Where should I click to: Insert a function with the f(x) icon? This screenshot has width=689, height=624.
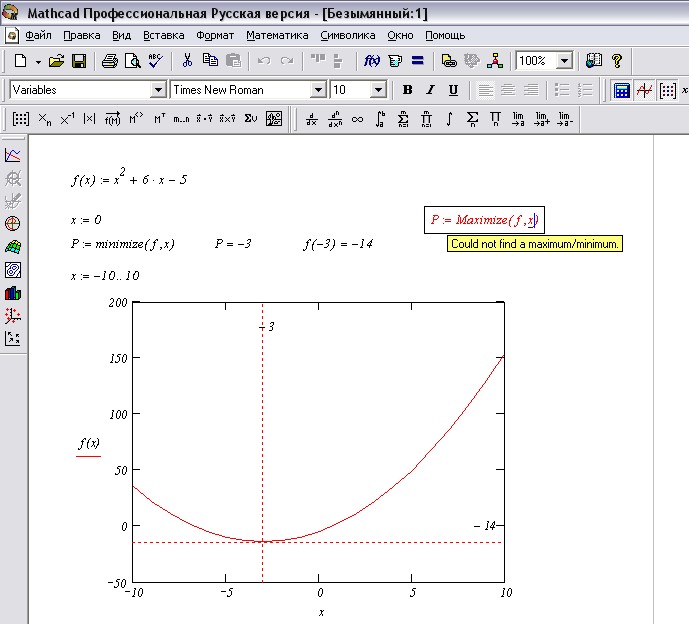tap(372, 61)
